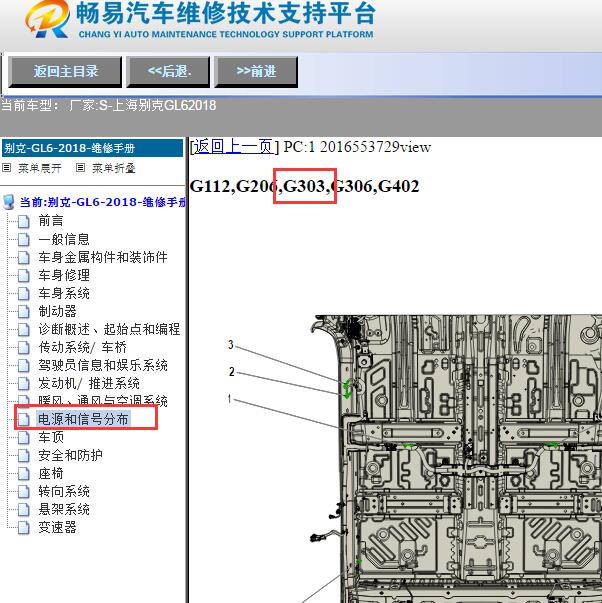Open the 悬架系统 section
The height and width of the screenshot is (603, 602).
click(64, 510)
